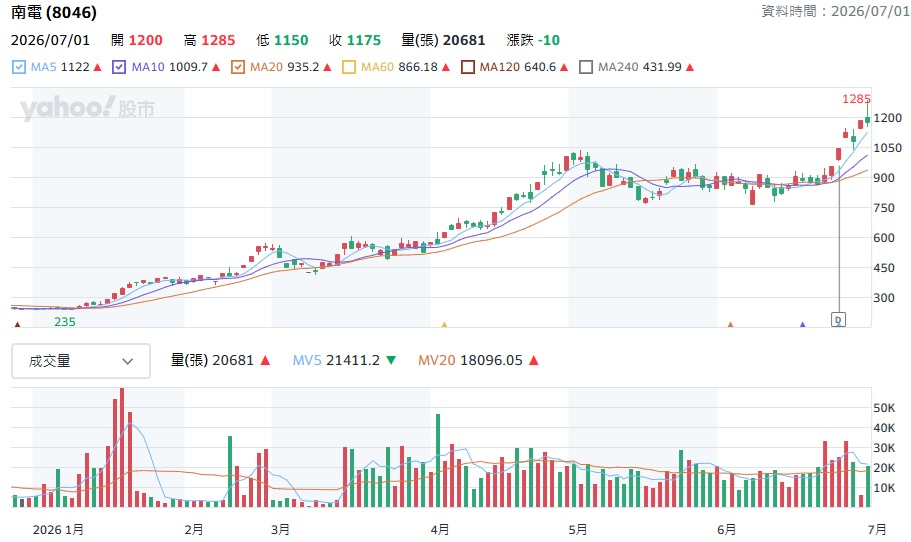This screenshot has width=911, height=542.
Task: Click the 南電 (8046) stock title
Action: 54,12
